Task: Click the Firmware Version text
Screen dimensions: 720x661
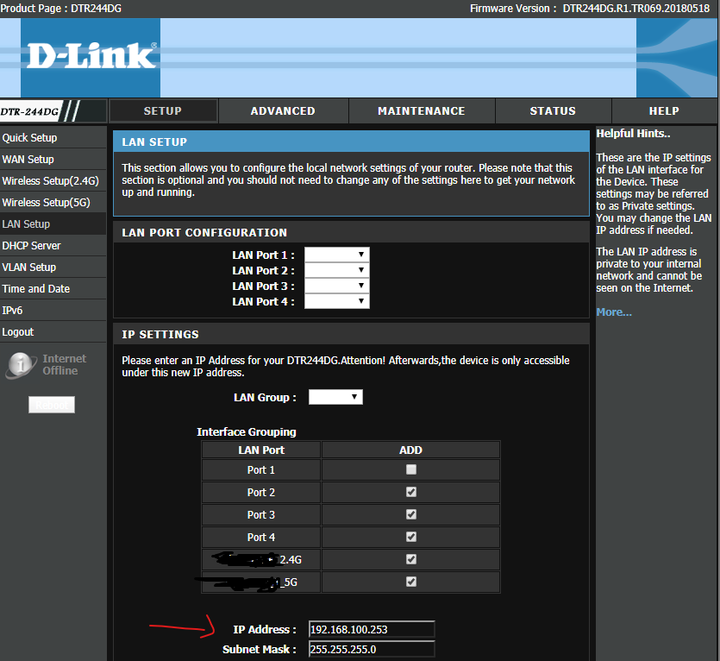Action: coord(590,8)
